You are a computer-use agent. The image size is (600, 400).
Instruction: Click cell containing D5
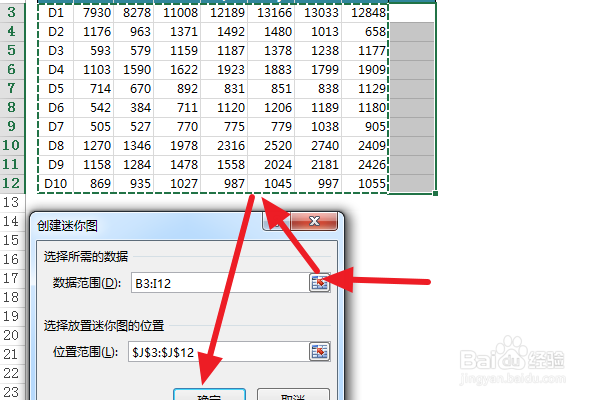point(56,88)
